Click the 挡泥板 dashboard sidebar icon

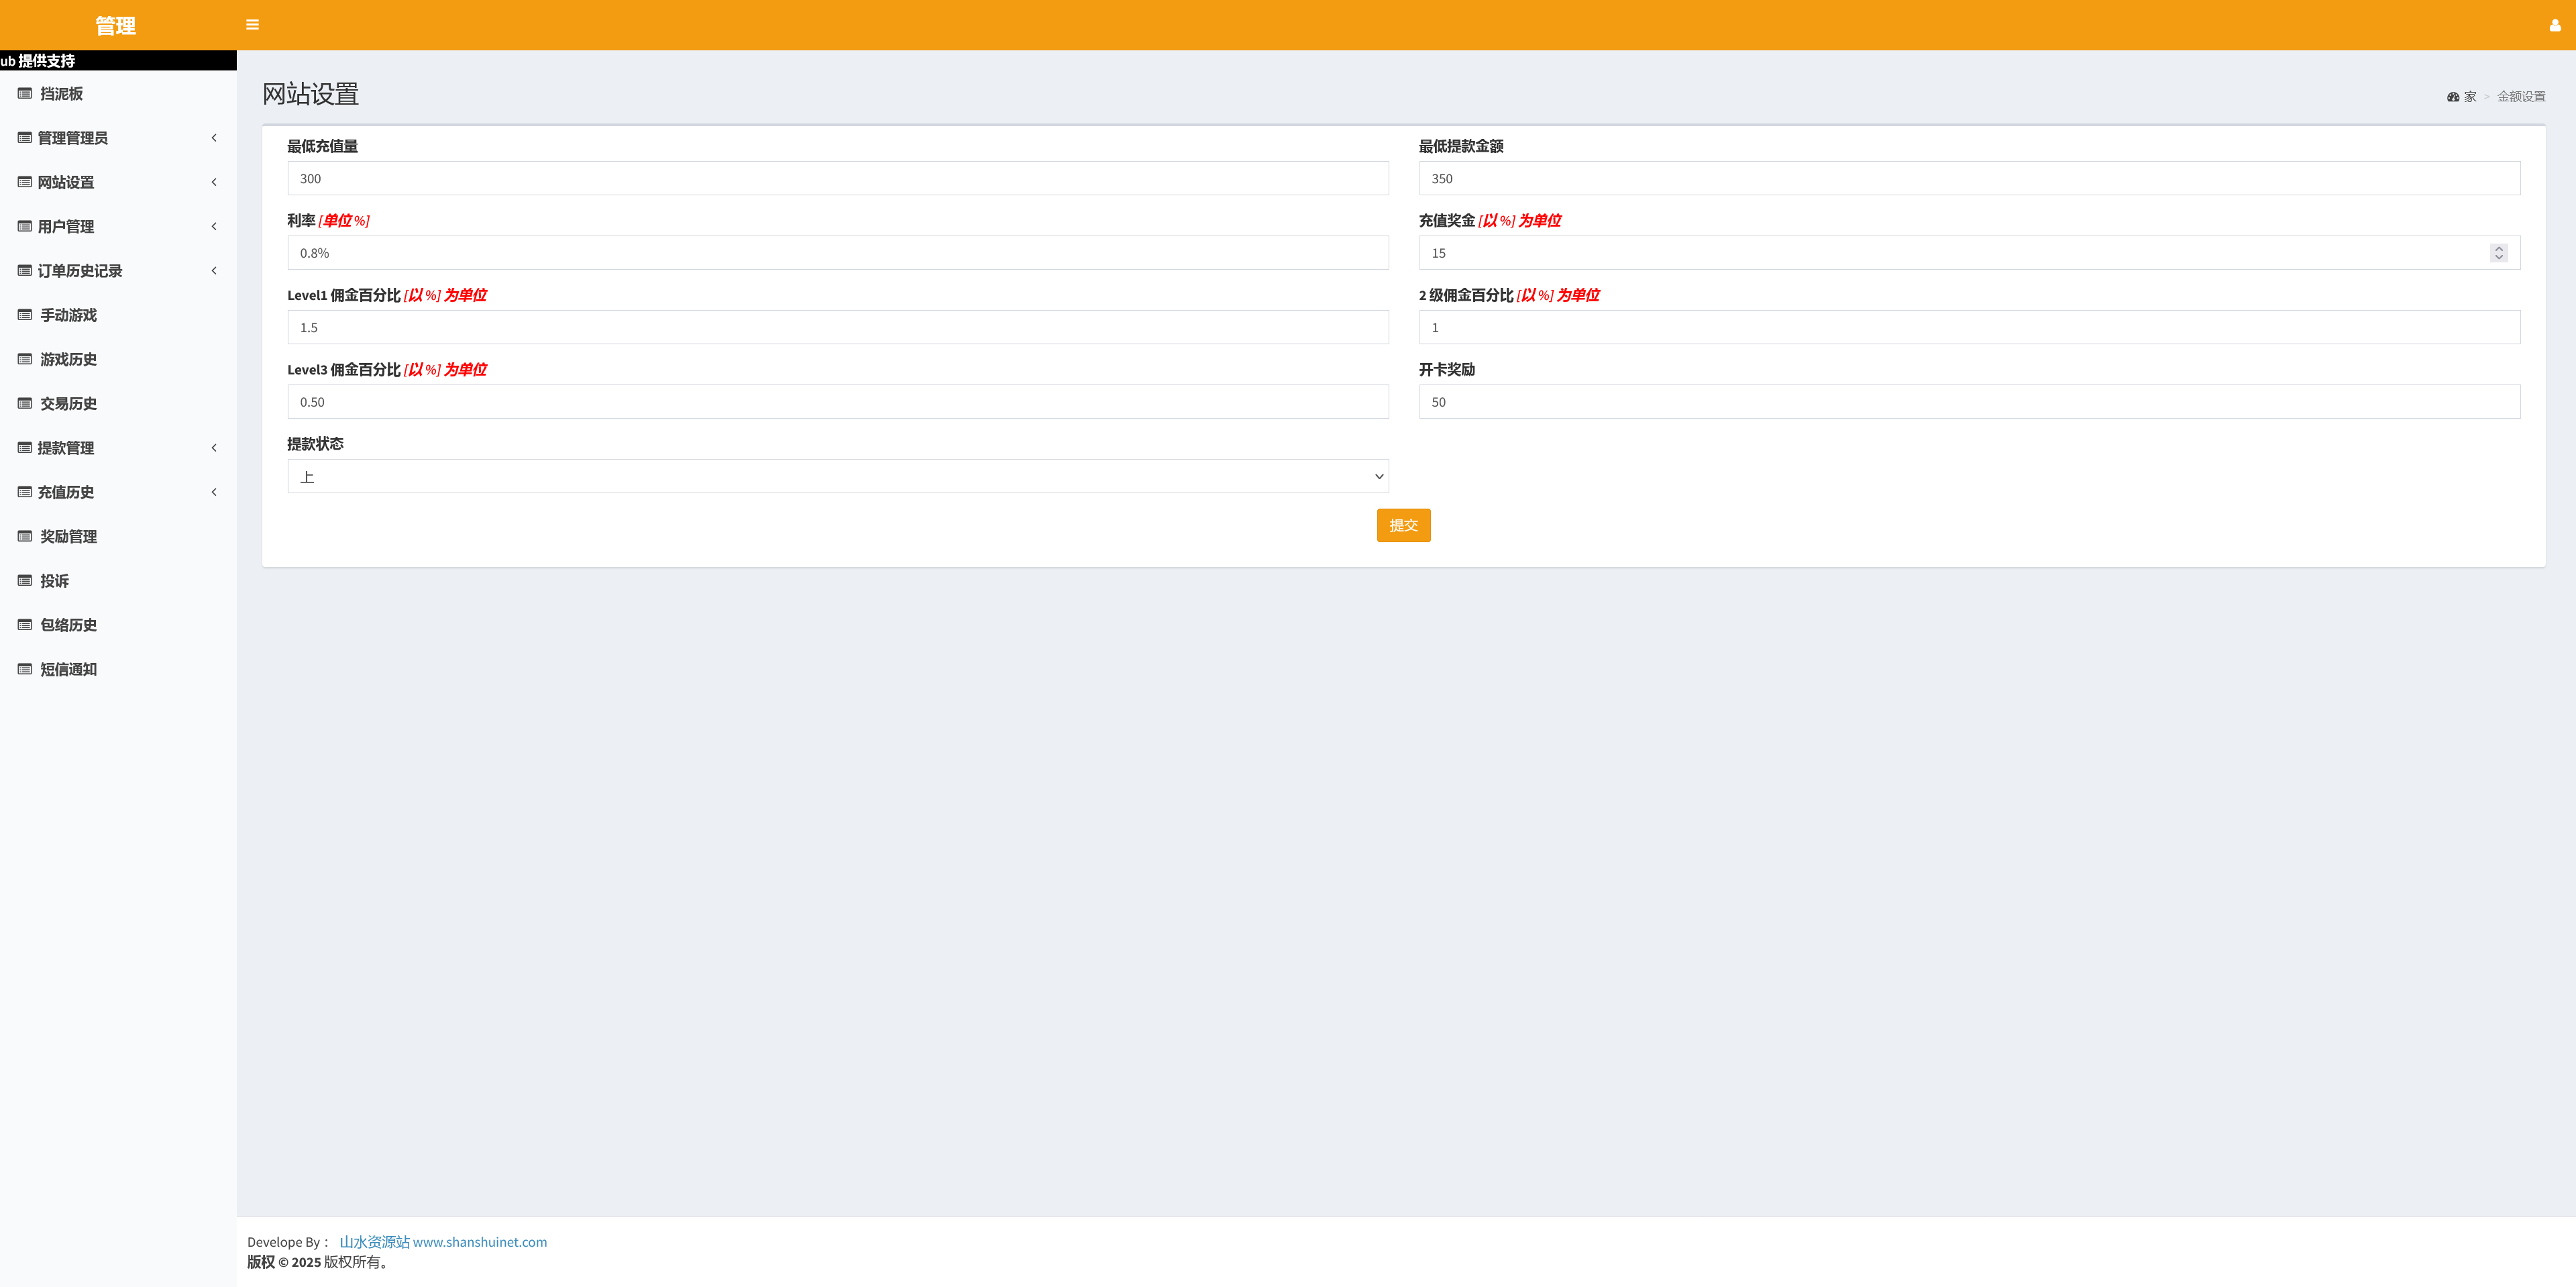click(x=25, y=94)
